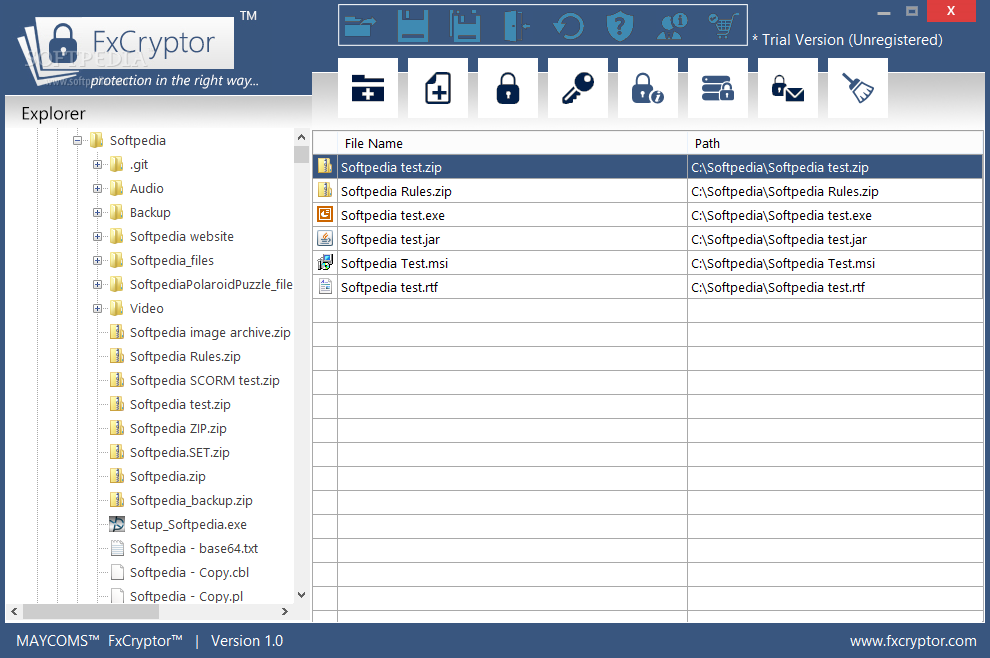Expand the Softpedia_files folder node
Screen dimensions: 990x658
(x=97, y=260)
